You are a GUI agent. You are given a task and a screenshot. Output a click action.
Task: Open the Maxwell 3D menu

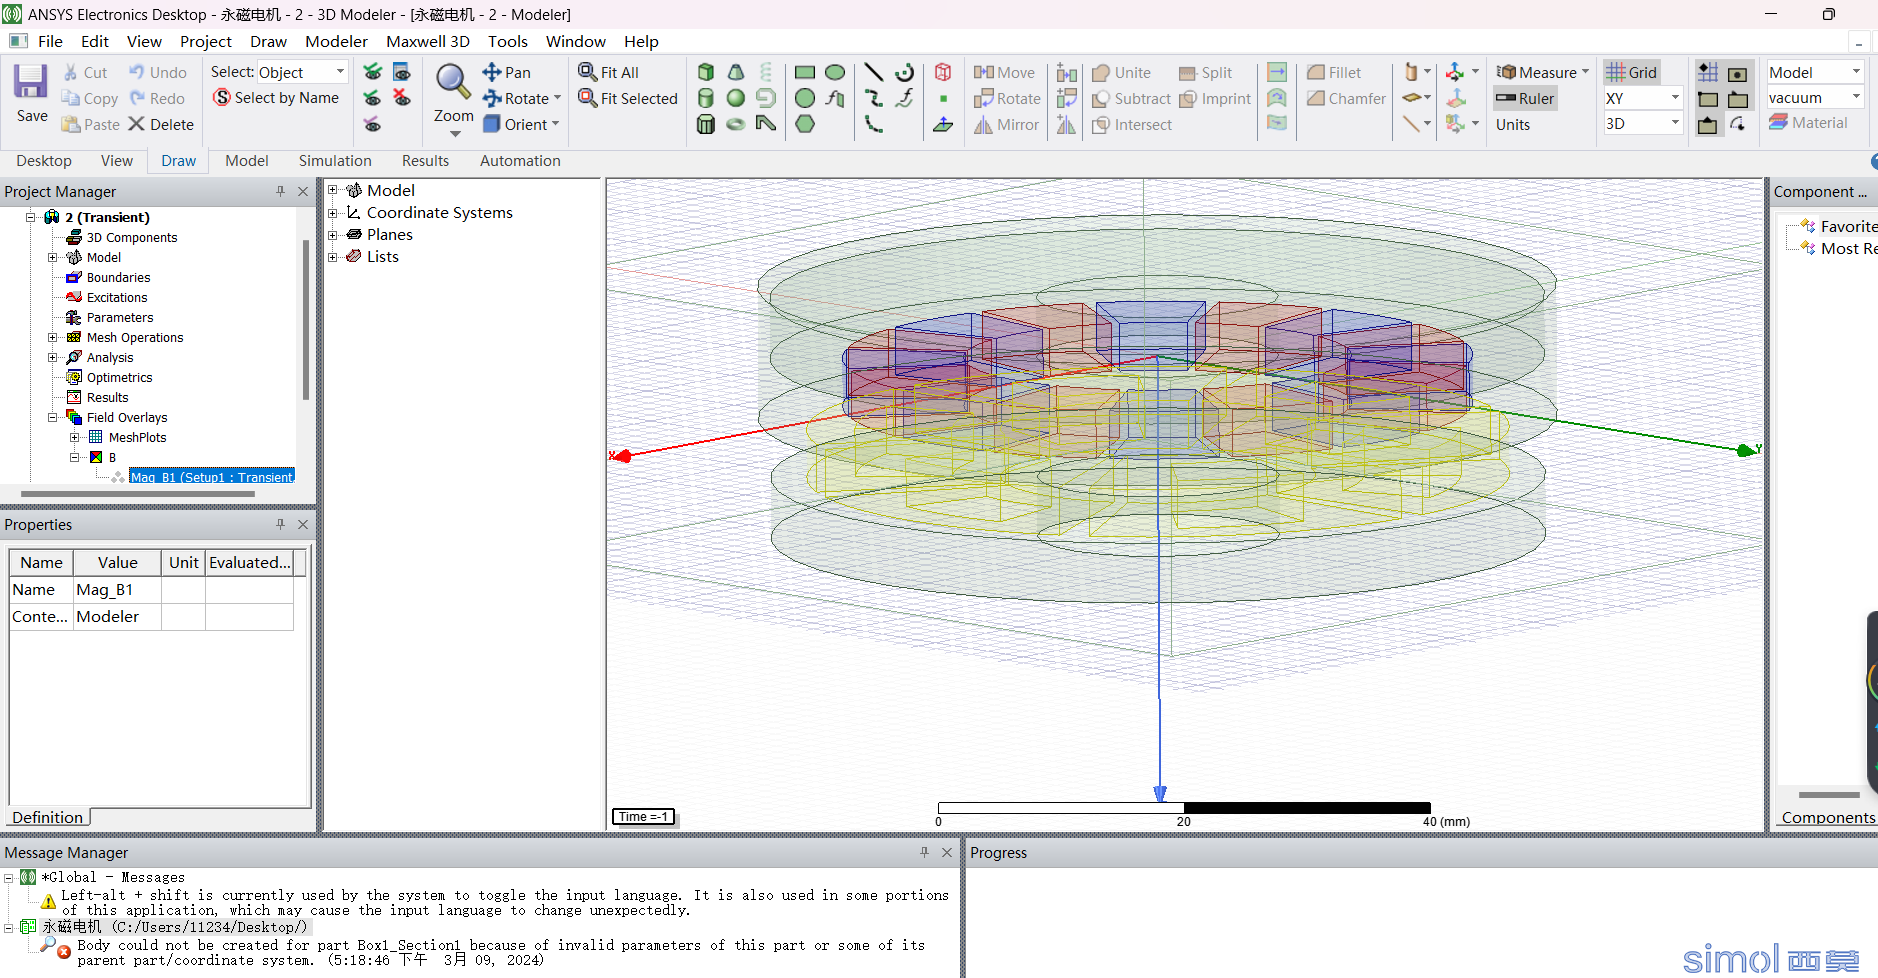coord(428,41)
